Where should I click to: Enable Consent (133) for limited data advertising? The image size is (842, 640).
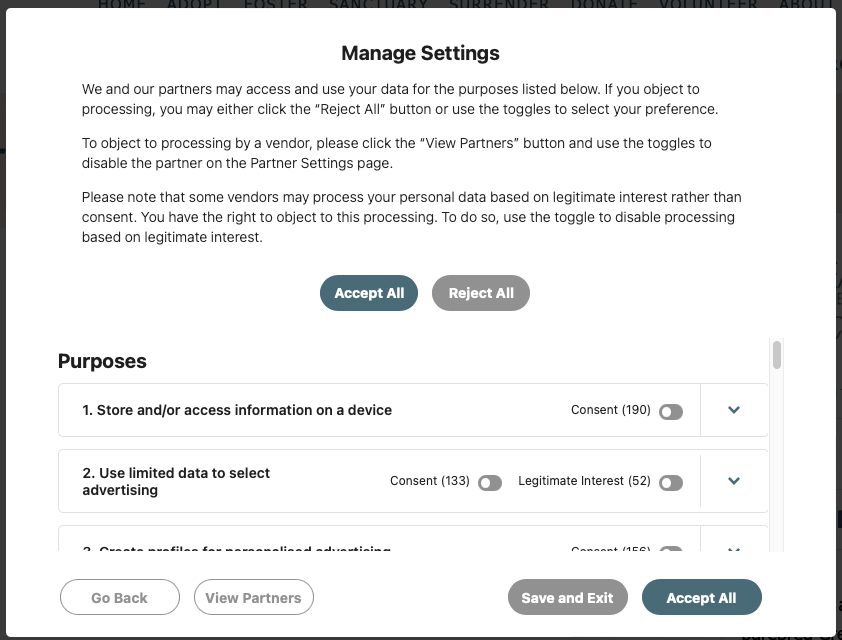[x=490, y=482]
